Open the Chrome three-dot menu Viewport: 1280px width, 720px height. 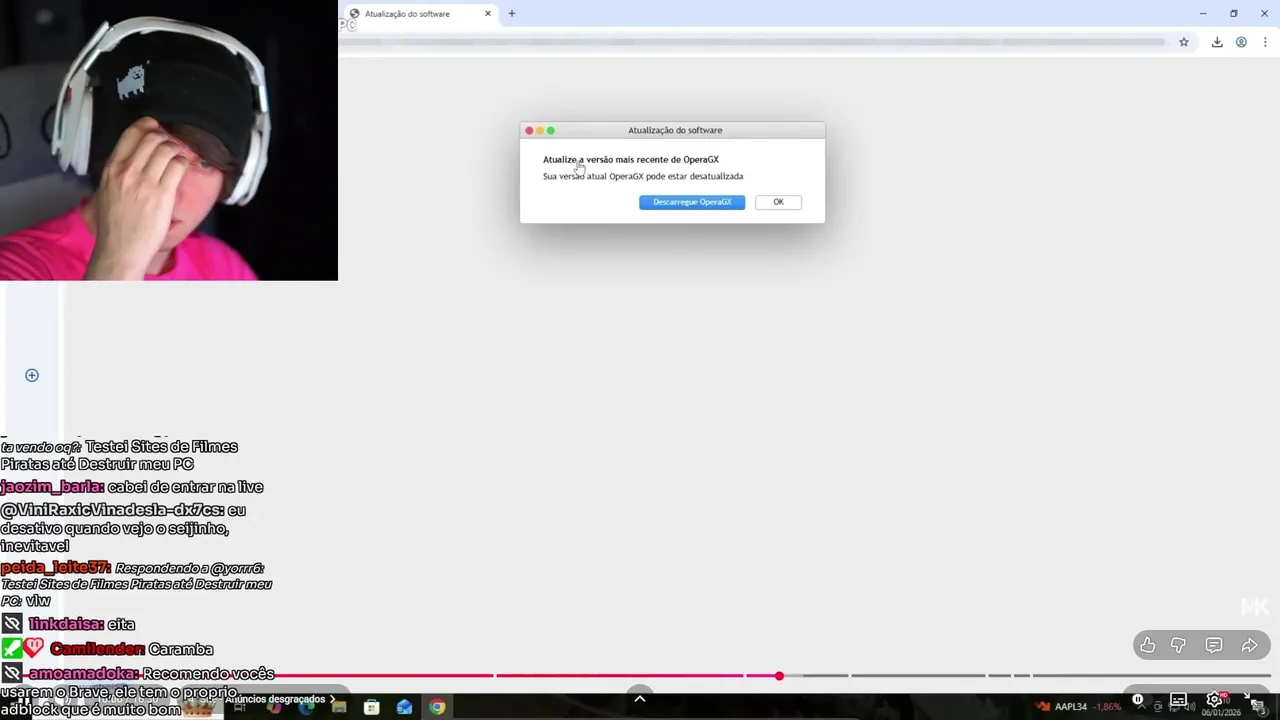pos(1265,42)
